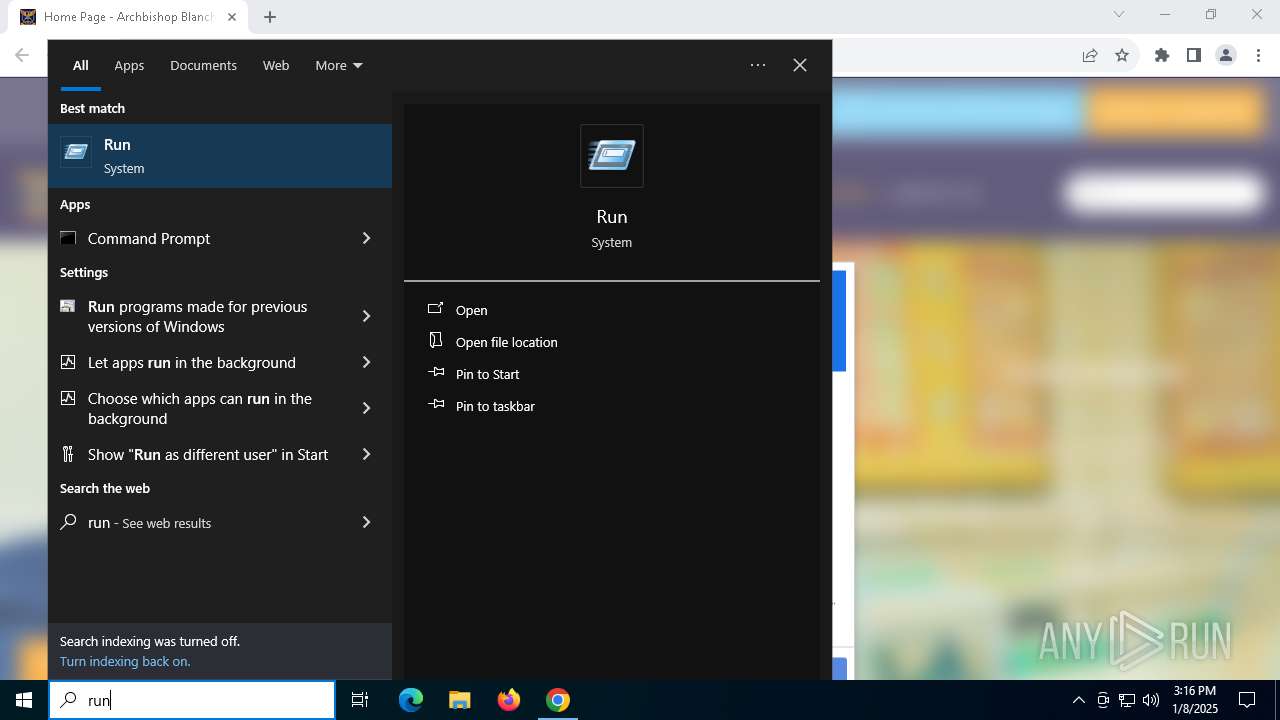Click the Pin to Start pin icon
This screenshot has height=720, width=1280.
point(436,373)
